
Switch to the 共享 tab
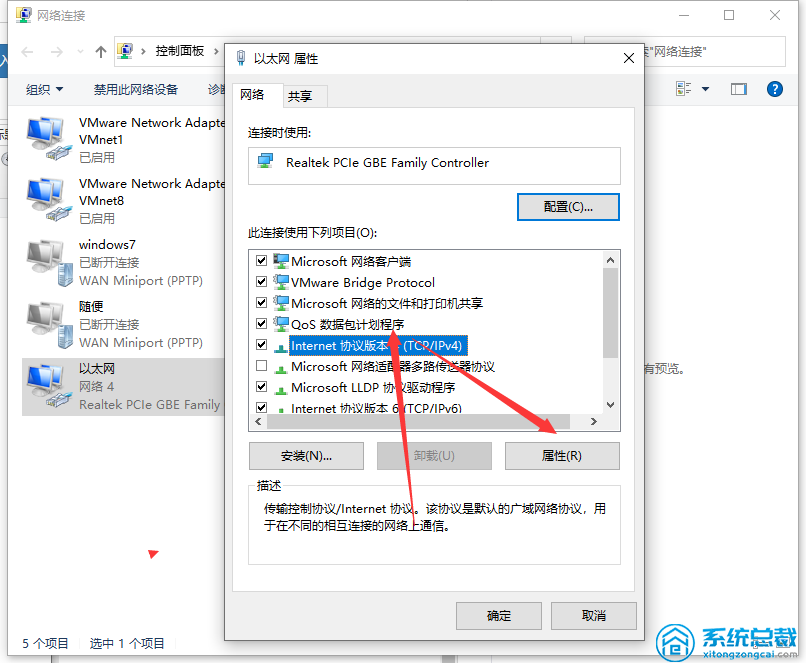[x=300, y=96]
